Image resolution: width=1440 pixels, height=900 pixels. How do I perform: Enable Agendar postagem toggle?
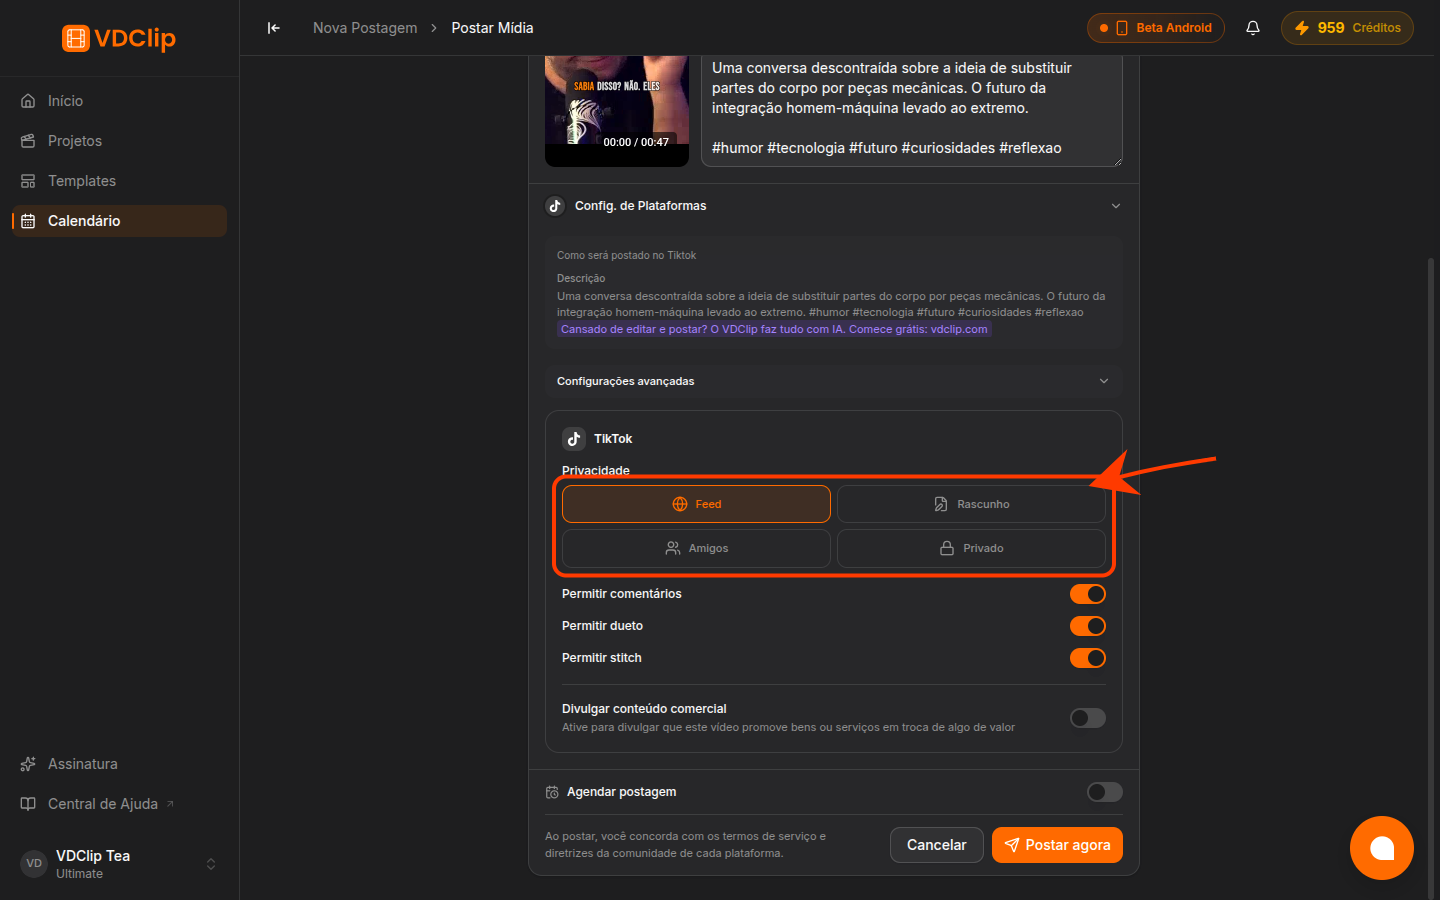click(x=1105, y=792)
